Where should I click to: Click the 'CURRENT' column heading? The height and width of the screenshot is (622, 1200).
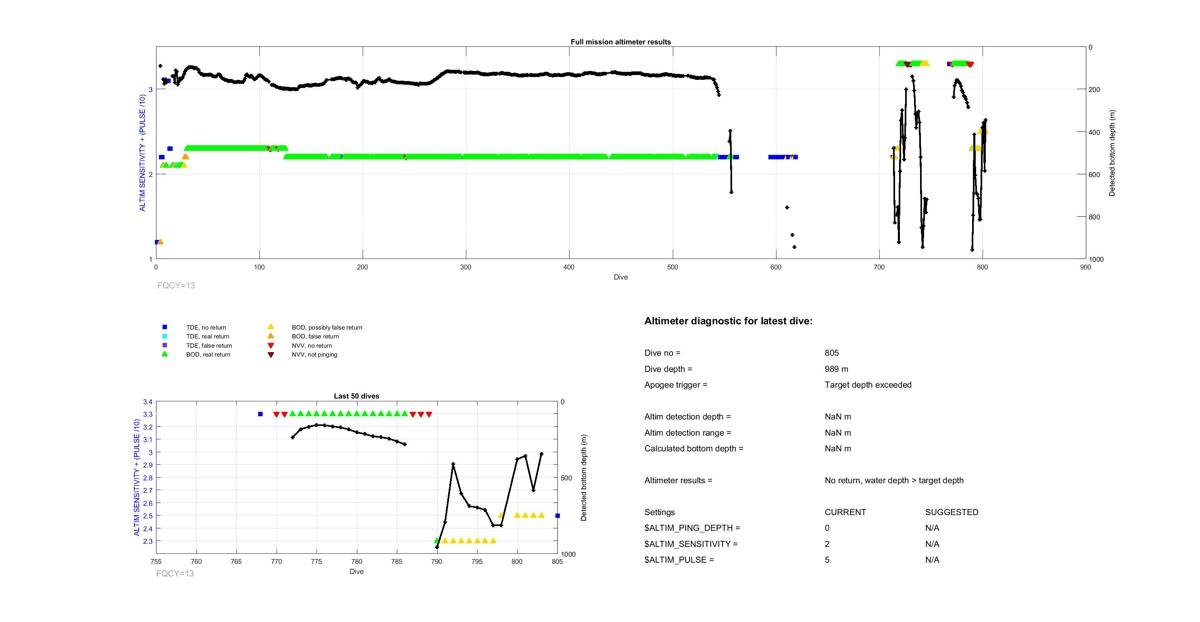tap(845, 512)
